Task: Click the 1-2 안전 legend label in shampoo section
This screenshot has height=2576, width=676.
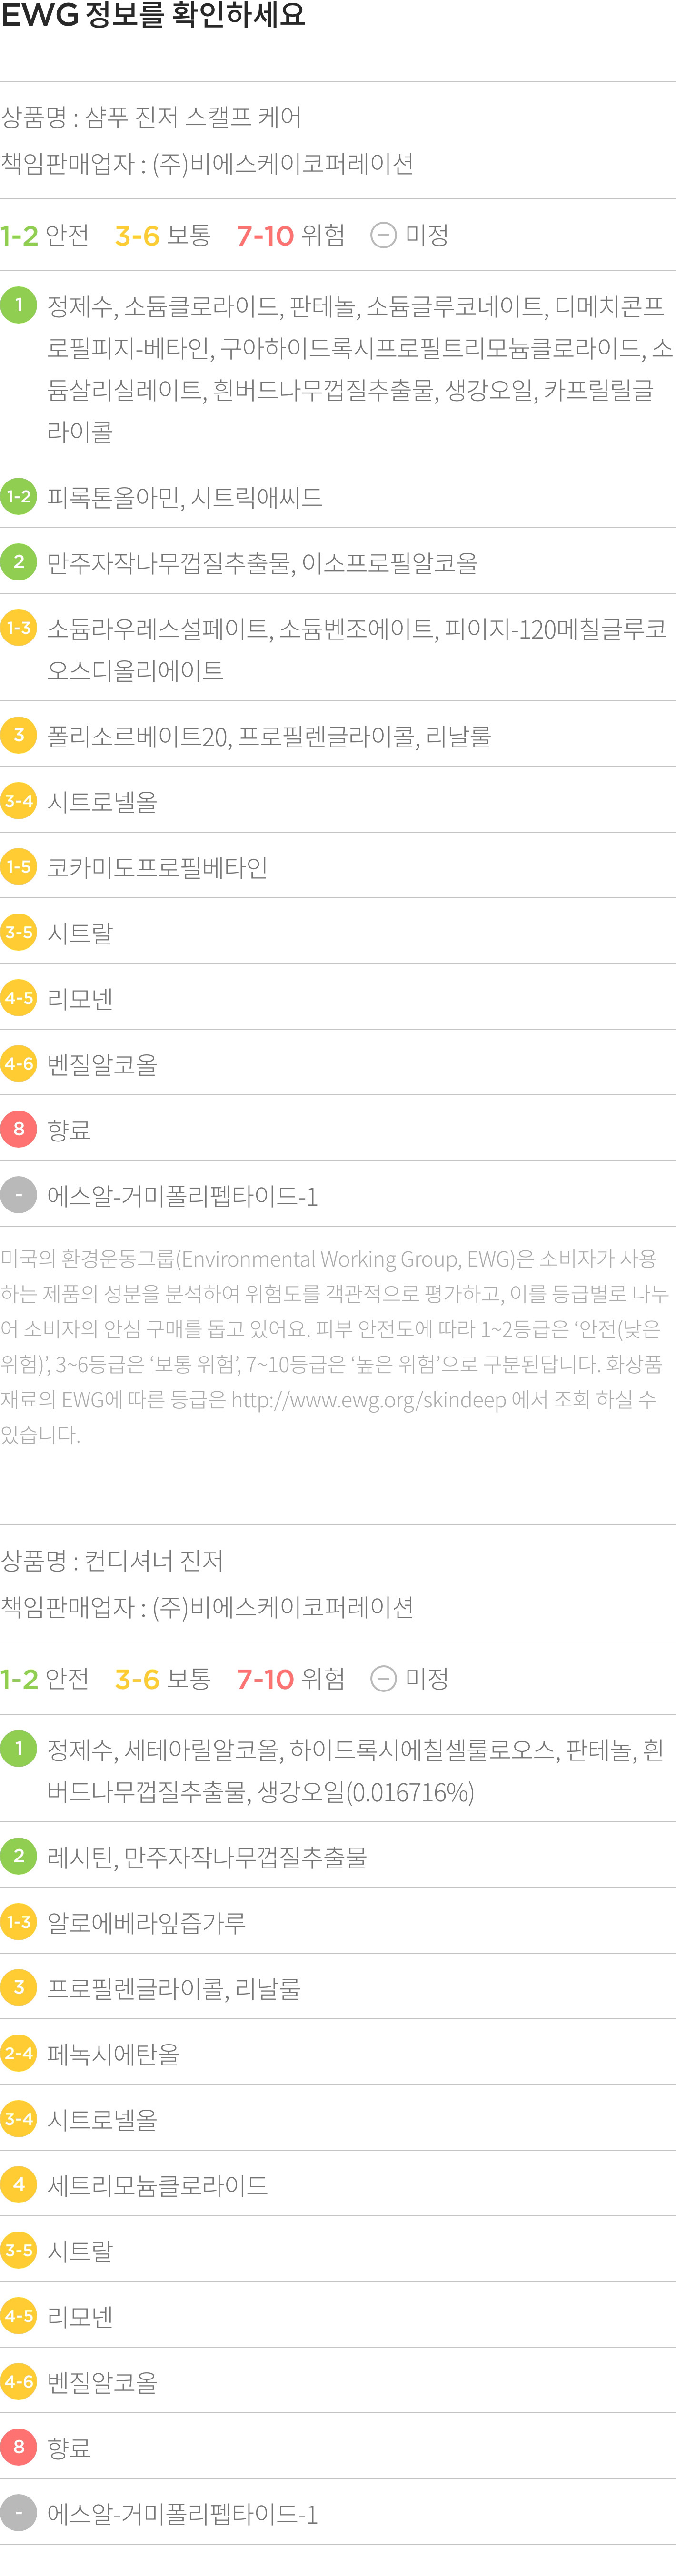Action: [x=45, y=236]
